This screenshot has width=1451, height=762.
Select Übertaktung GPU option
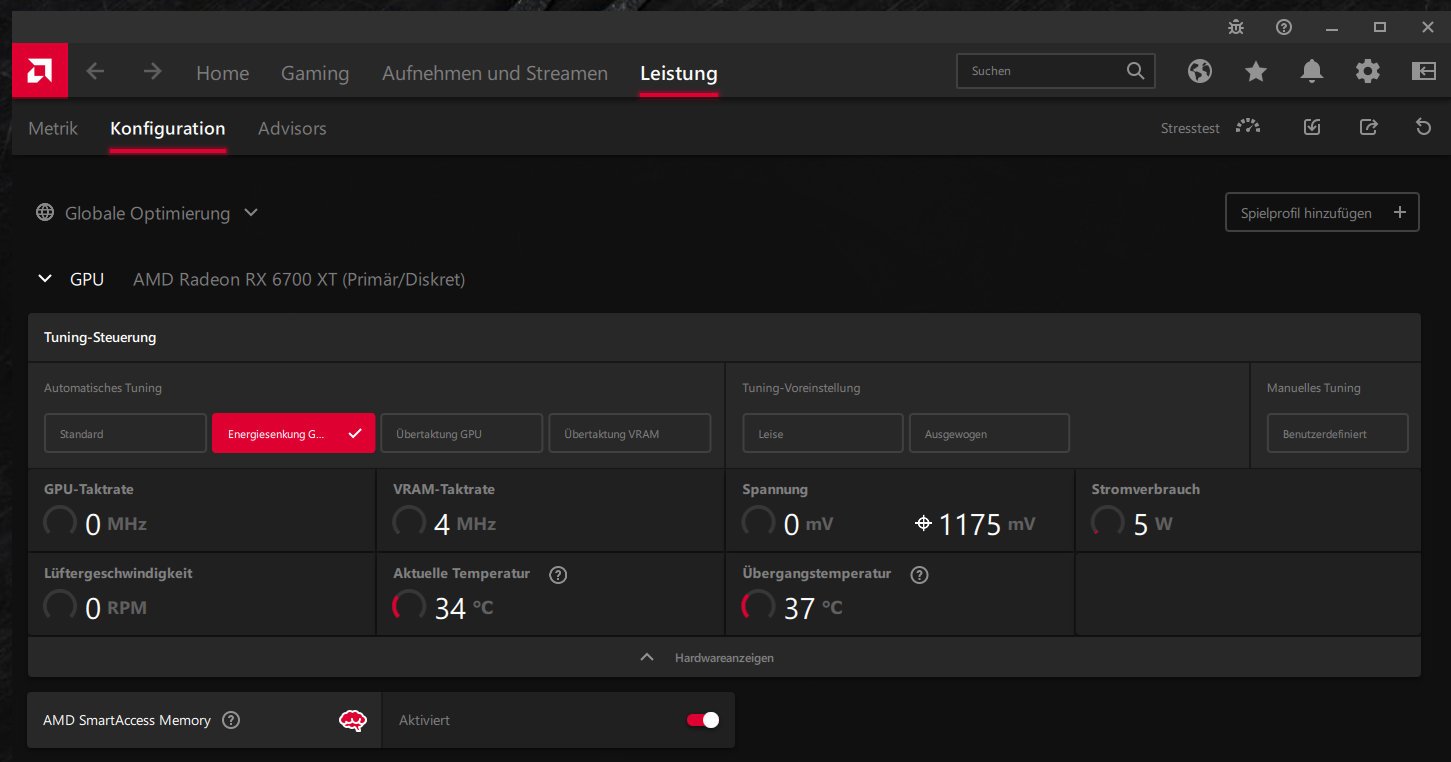[x=461, y=433]
